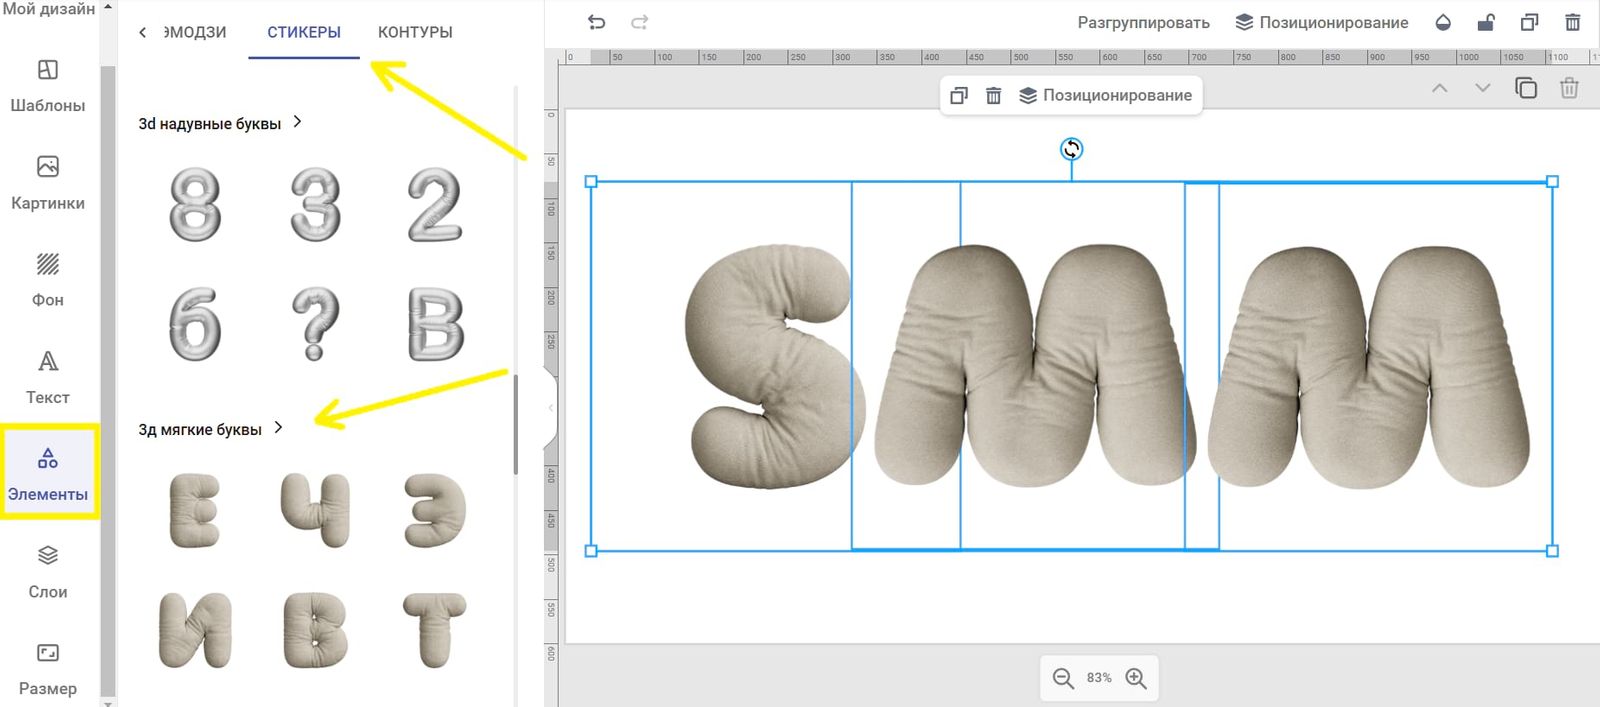The width and height of the screenshot is (1600, 707).
Task: Add the silver balloon number 8 sticker
Action: point(195,205)
